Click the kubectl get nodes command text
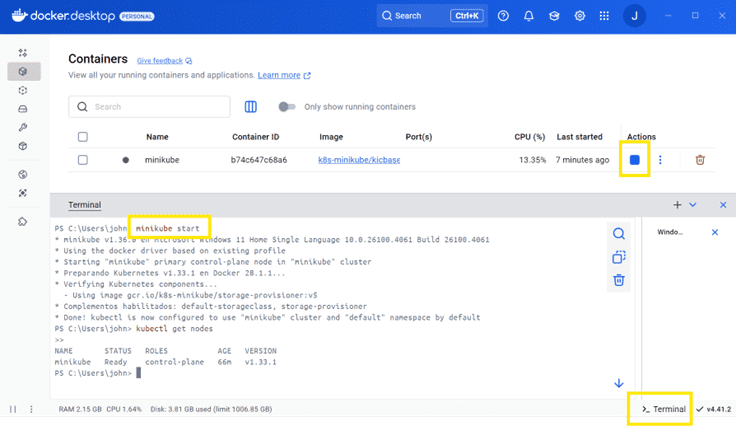This screenshot has height=426, width=736. point(174,328)
